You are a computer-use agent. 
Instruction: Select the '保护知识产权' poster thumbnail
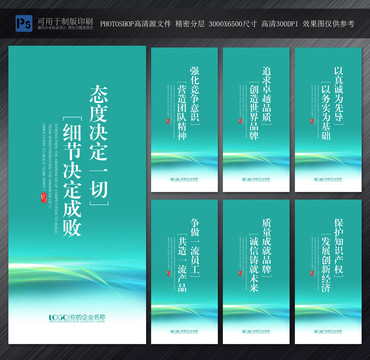click(328, 272)
